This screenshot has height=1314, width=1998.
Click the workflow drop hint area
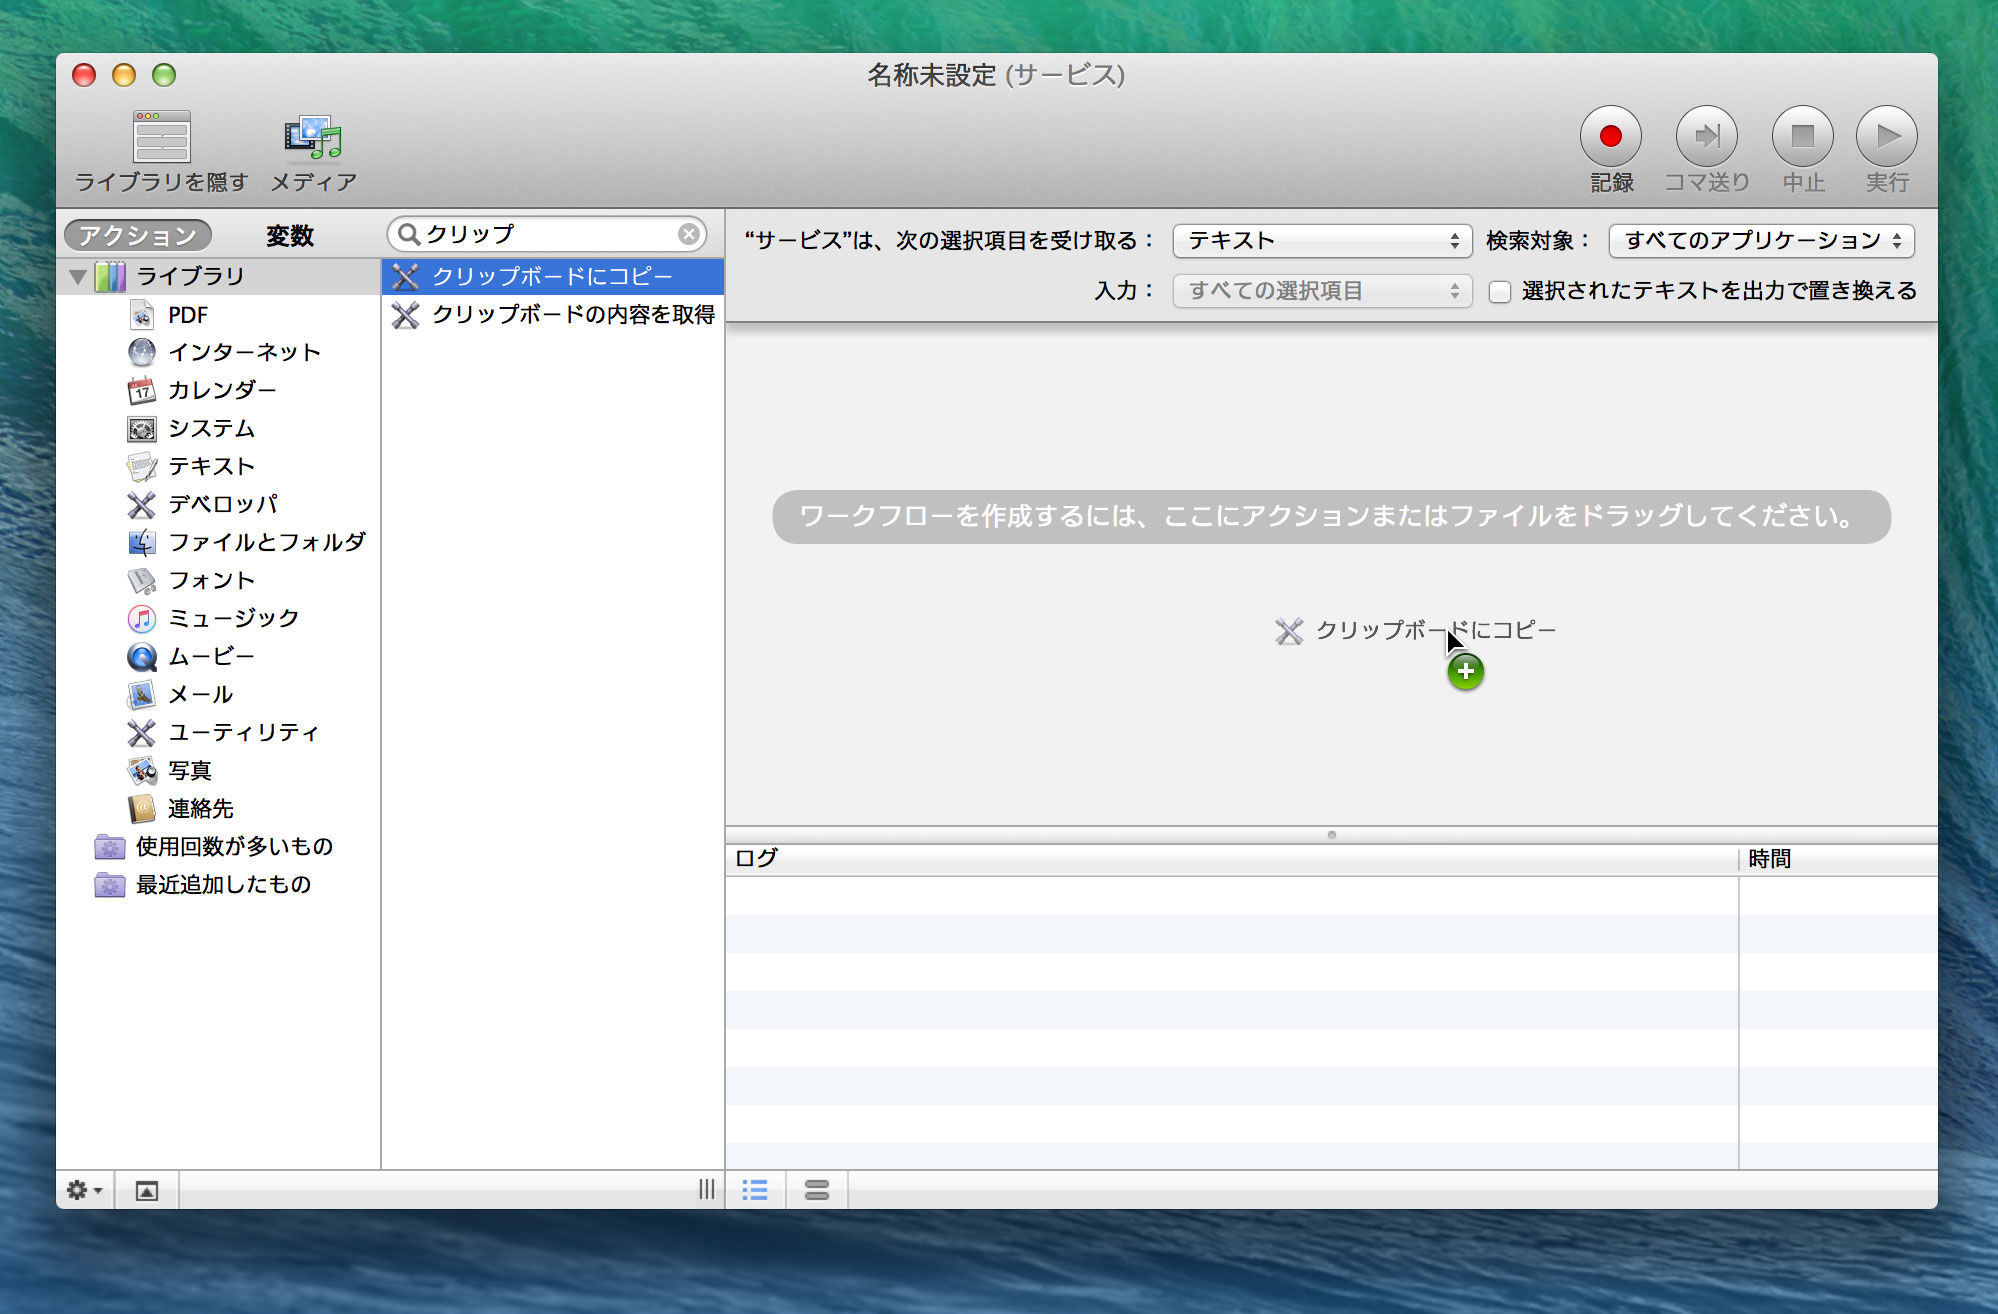click(1331, 517)
